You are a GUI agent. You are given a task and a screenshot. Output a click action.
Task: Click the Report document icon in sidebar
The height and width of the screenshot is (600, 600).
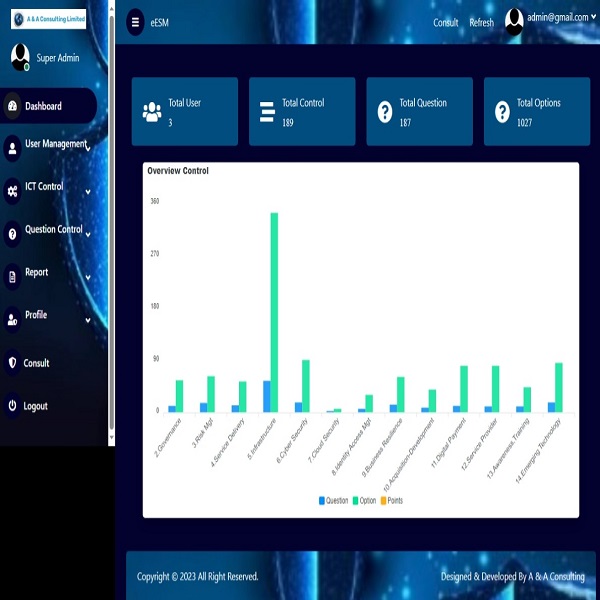coord(13,276)
